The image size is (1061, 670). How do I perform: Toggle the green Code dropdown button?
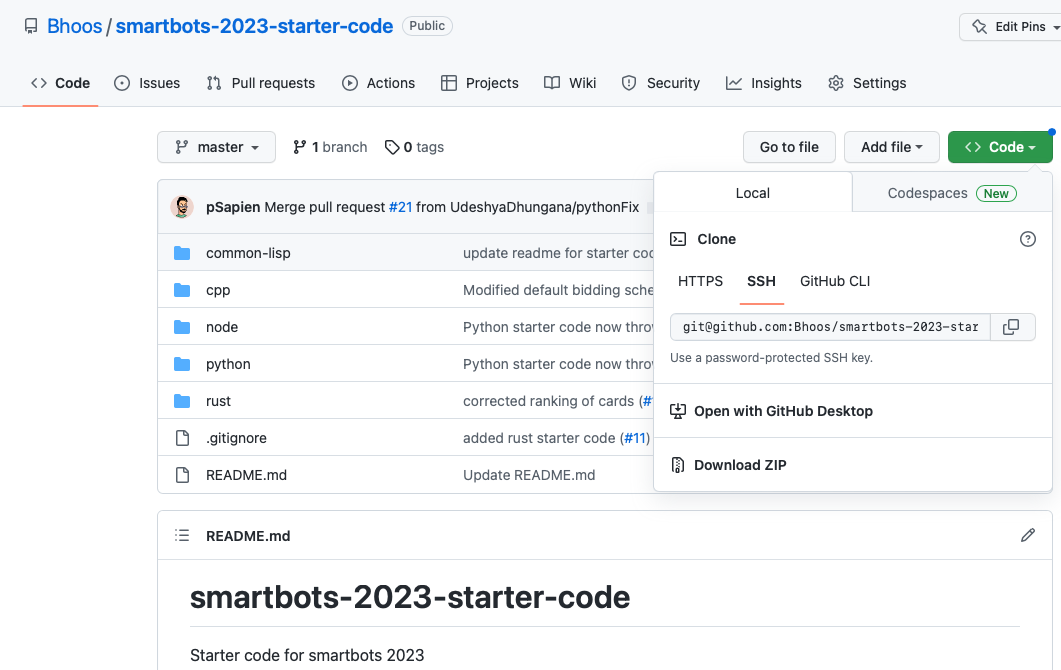(x=1000, y=147)
